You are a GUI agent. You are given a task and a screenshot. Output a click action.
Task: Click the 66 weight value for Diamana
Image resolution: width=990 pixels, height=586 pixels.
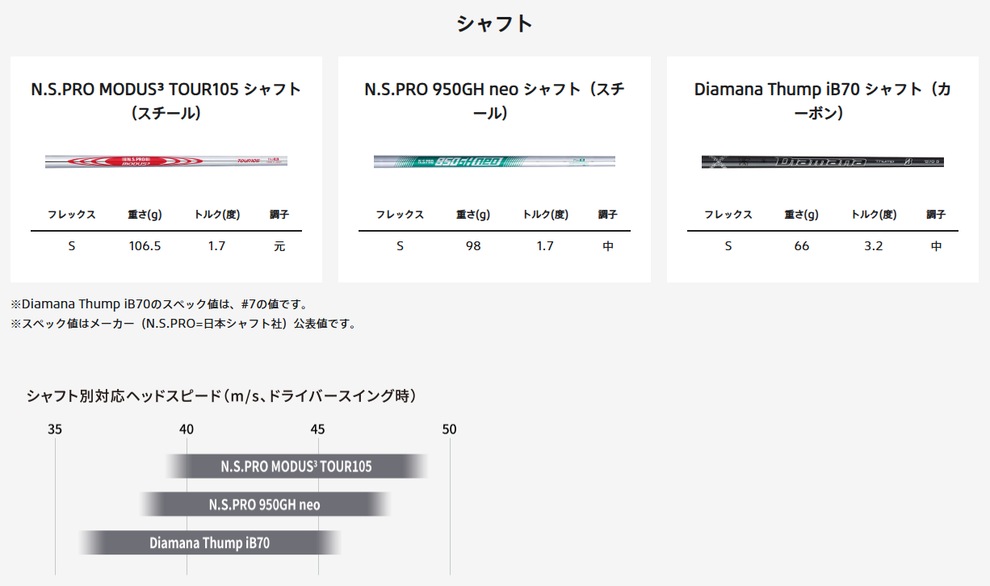click(x=802, y=246)
